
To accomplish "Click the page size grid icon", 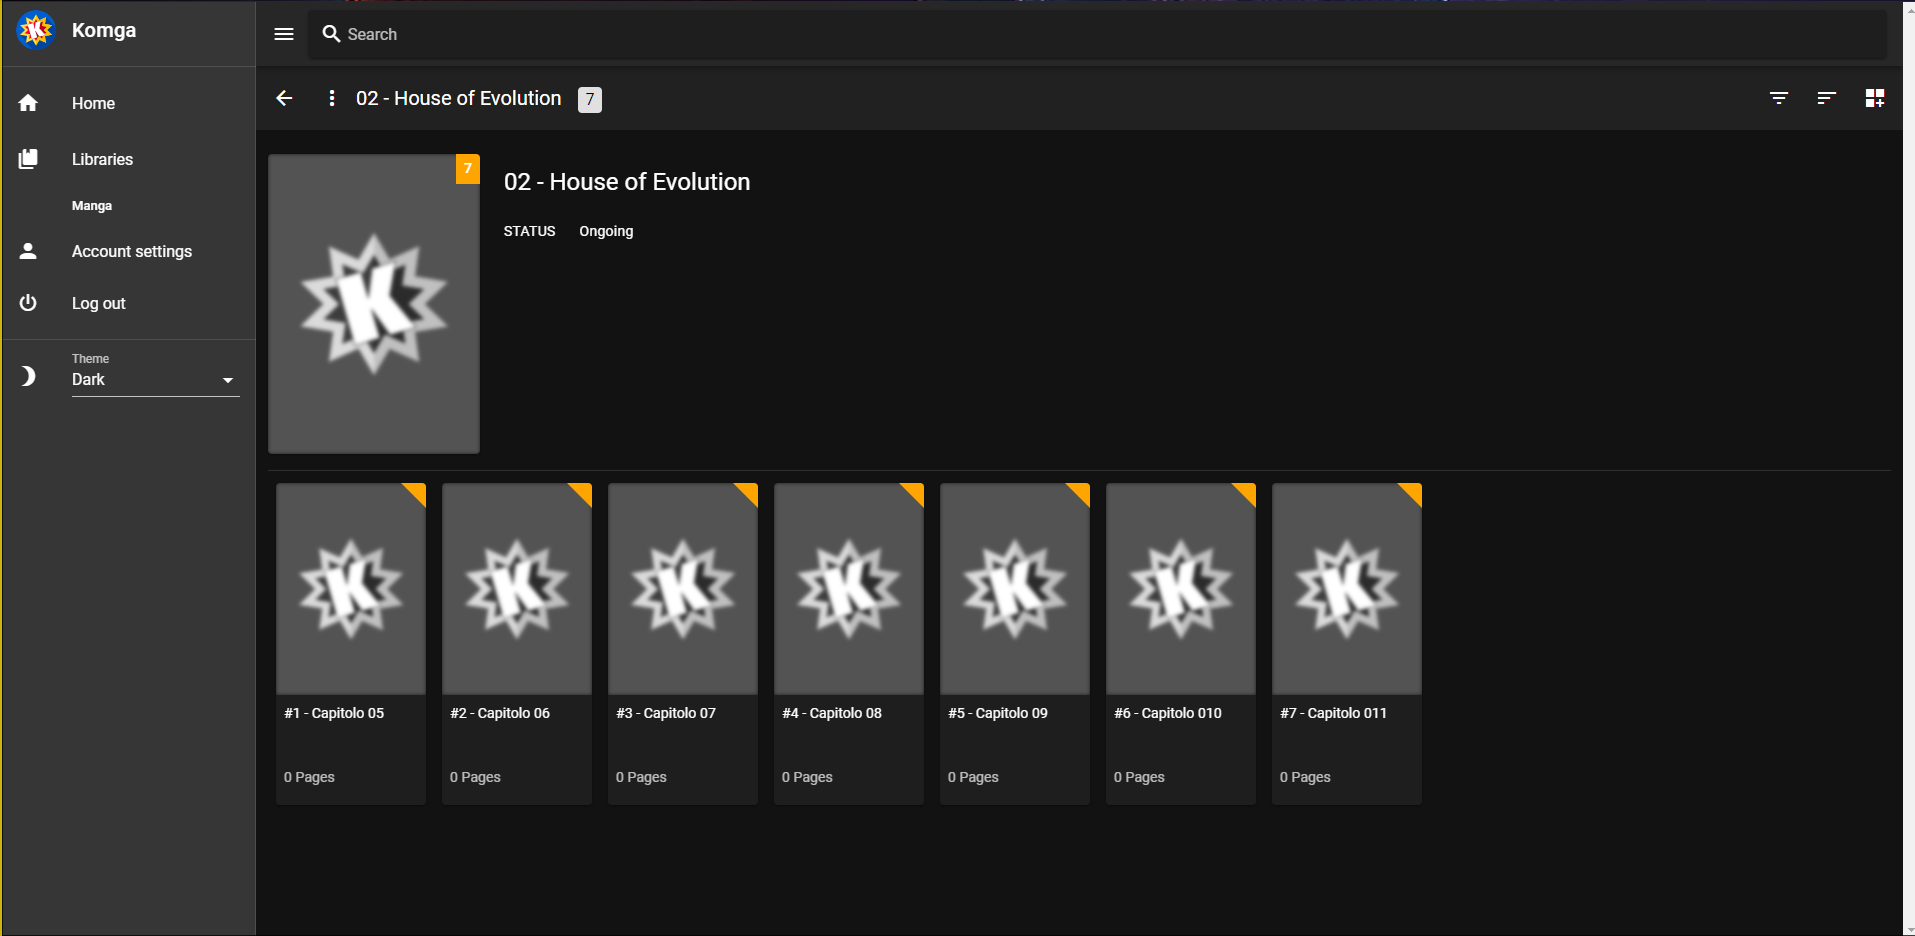I will pos(1875,98).
